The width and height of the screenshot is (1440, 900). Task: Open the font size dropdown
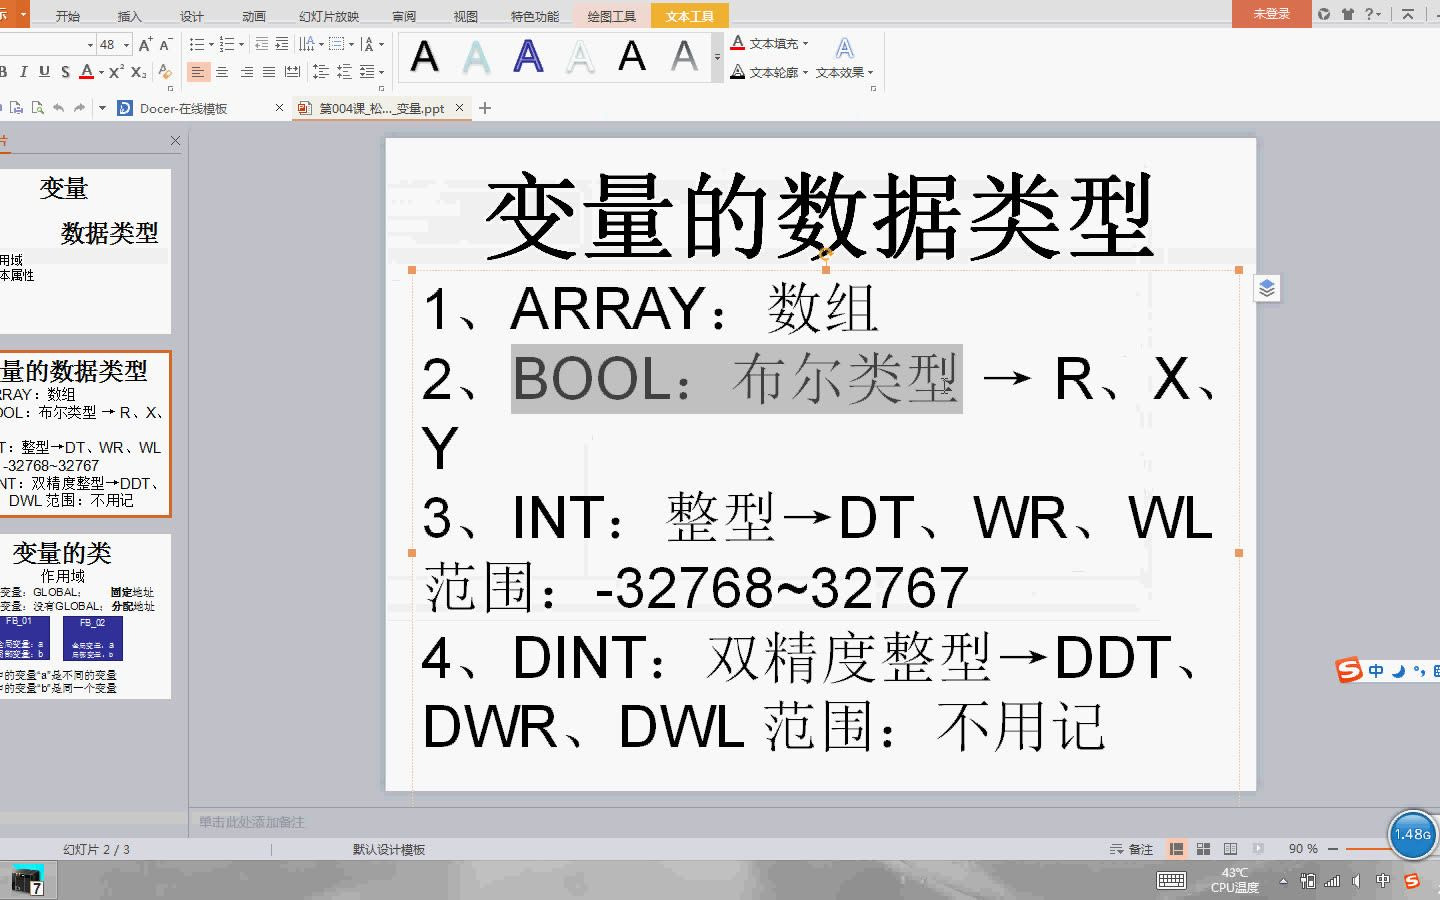pos(126,44)
